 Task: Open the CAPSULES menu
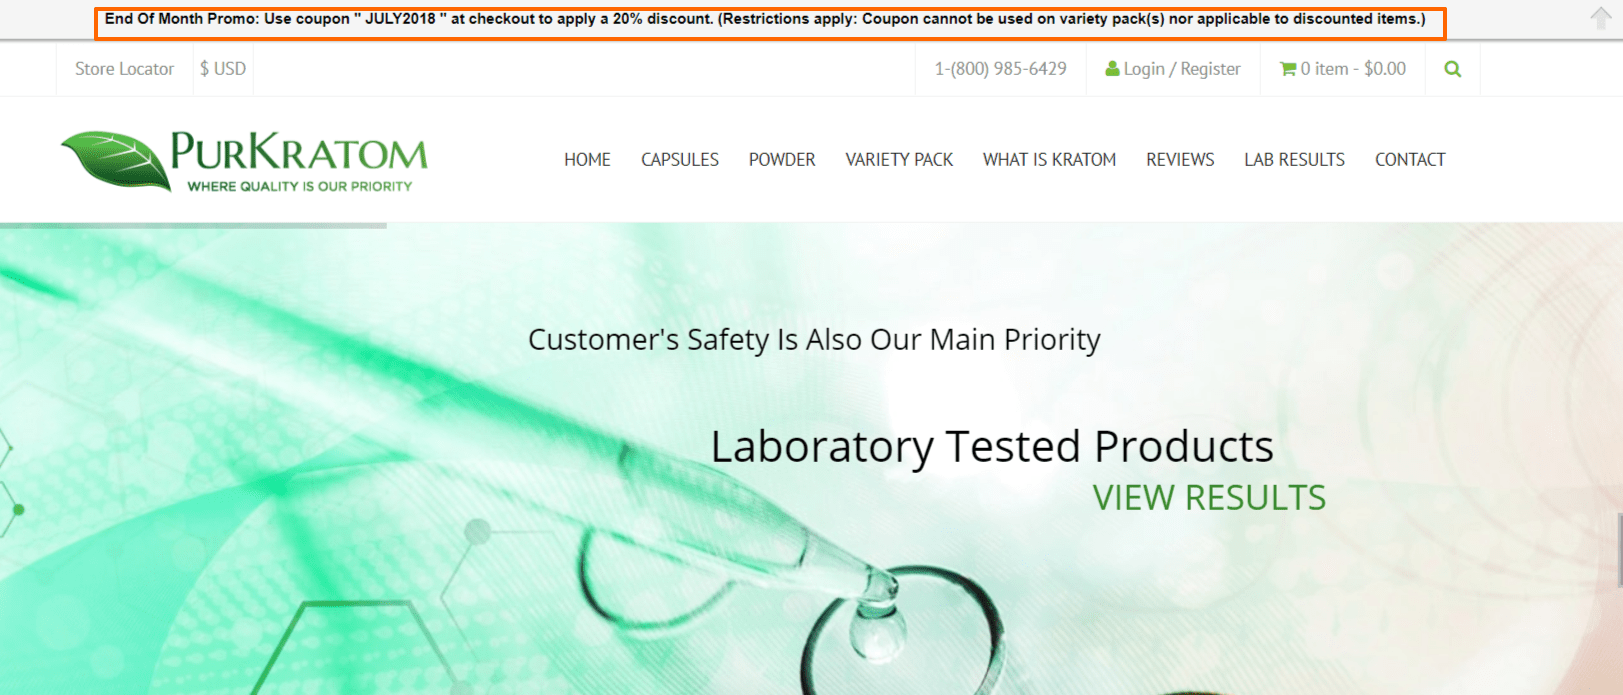coord(680,160)
